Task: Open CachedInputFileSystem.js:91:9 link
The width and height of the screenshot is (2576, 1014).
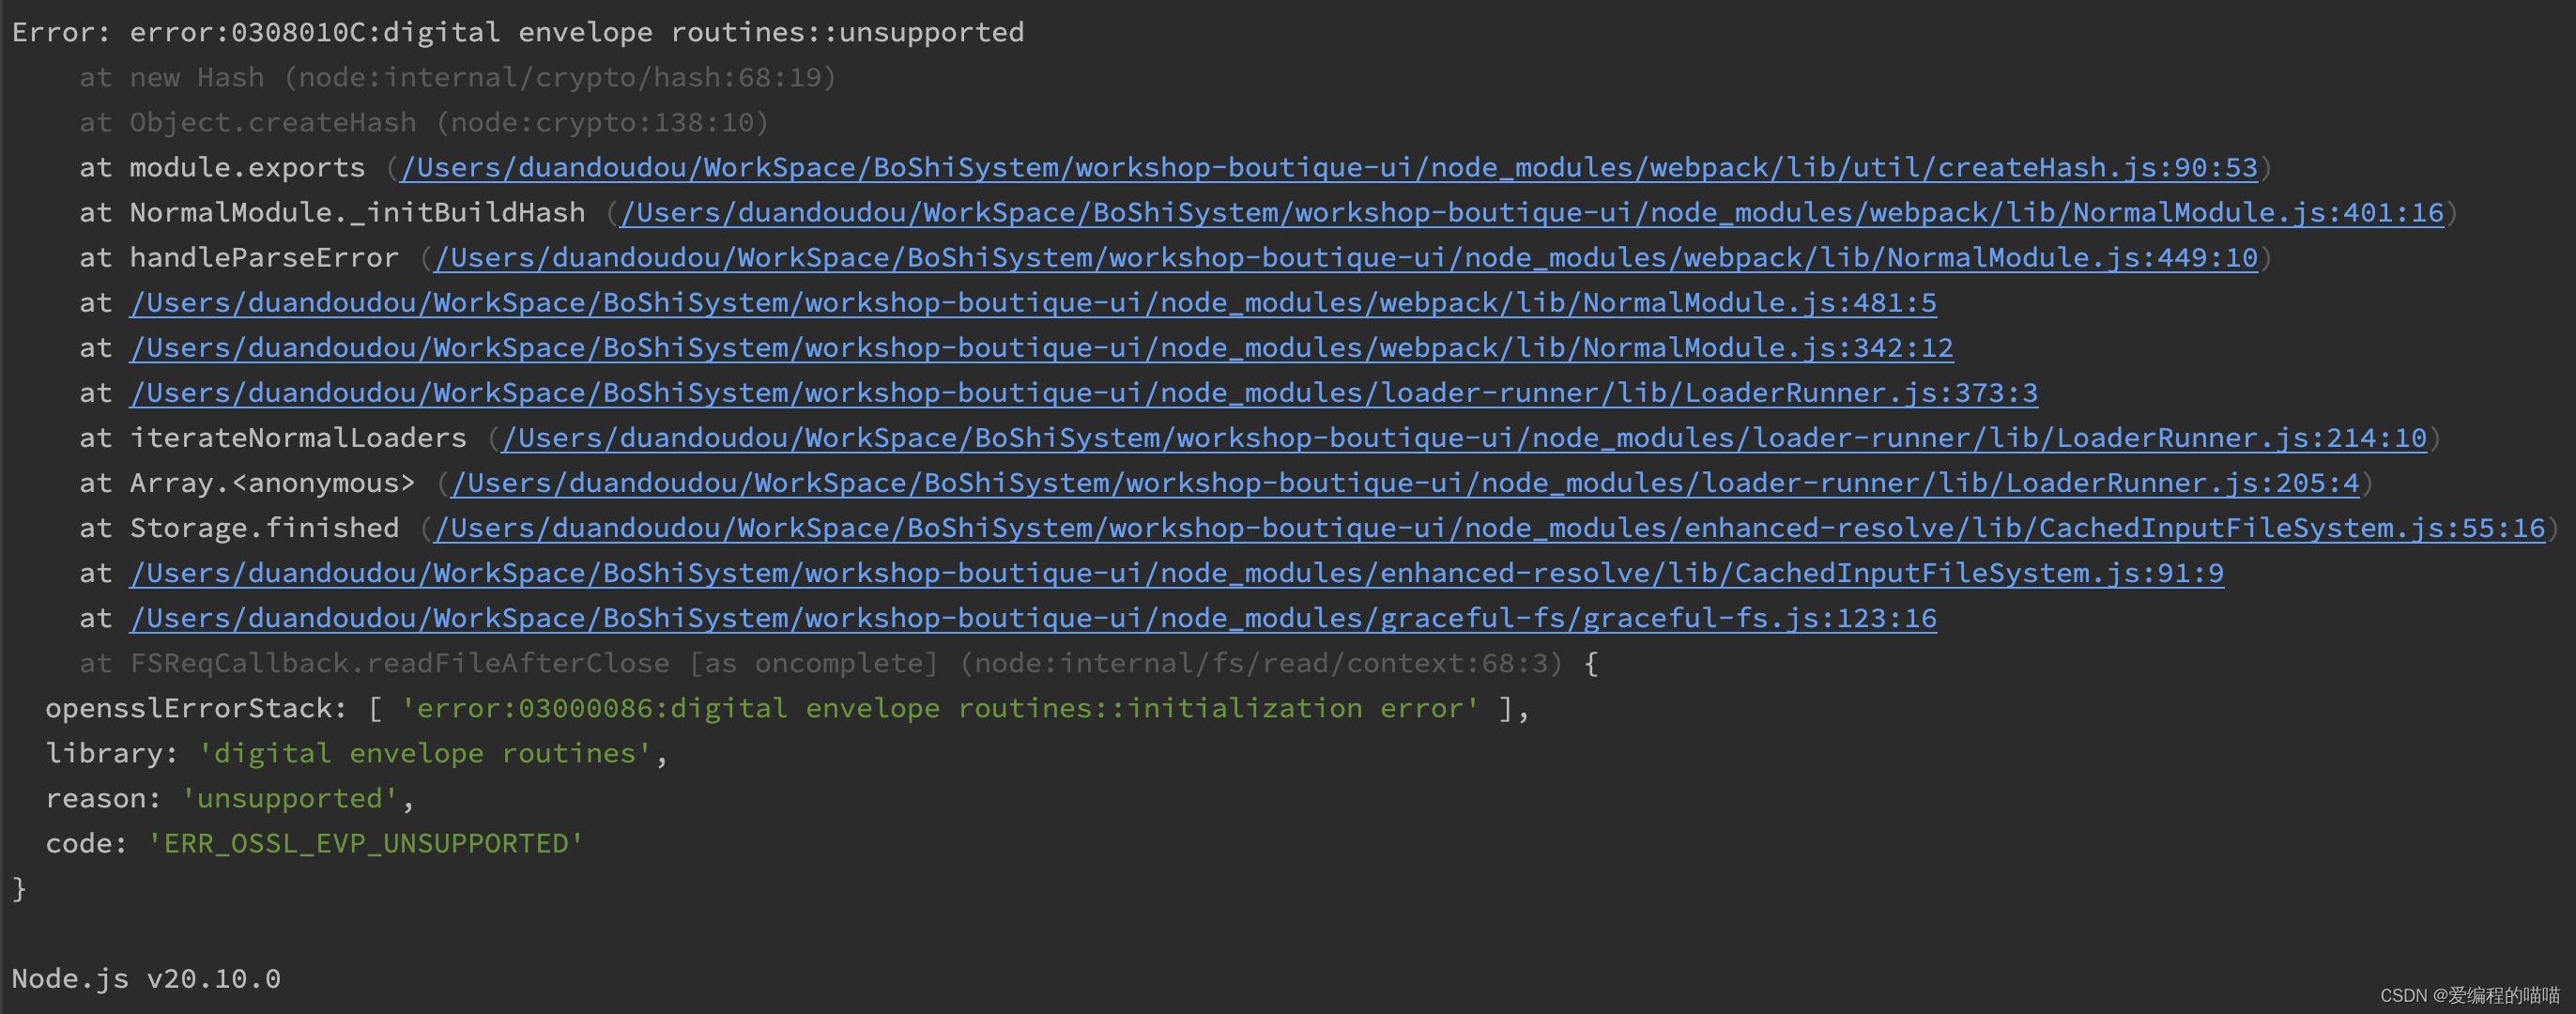Action: pos(1177,573)
